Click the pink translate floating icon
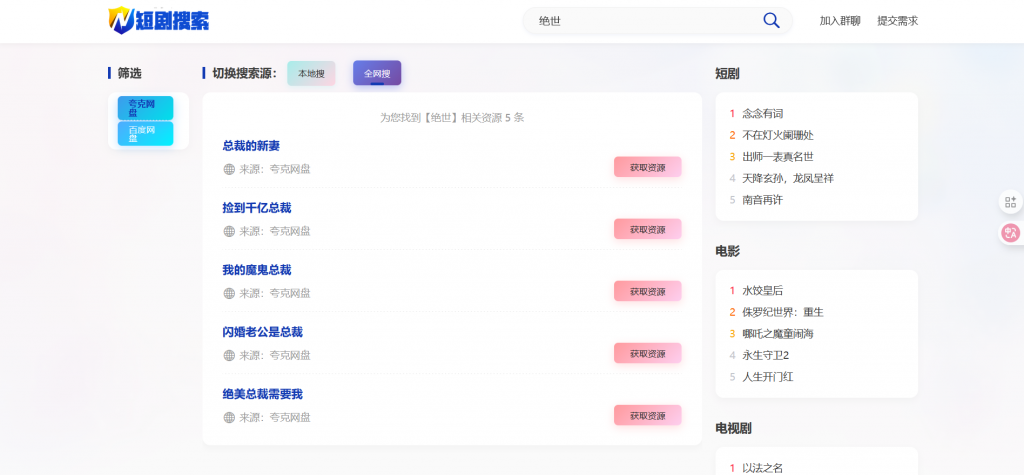The height and width of the screenshot is (475, 1024). point(1009,233)
